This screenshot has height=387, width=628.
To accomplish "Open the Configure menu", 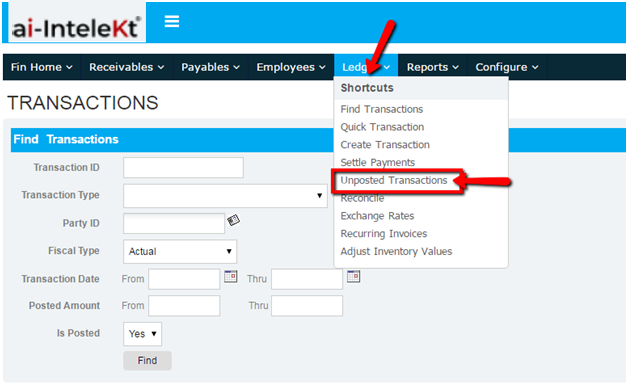I will [507, 67].
